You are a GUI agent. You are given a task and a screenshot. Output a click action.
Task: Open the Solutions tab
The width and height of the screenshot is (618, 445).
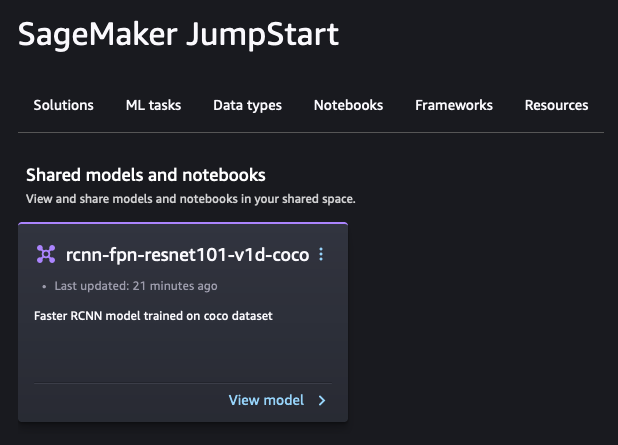click(63, 105)
